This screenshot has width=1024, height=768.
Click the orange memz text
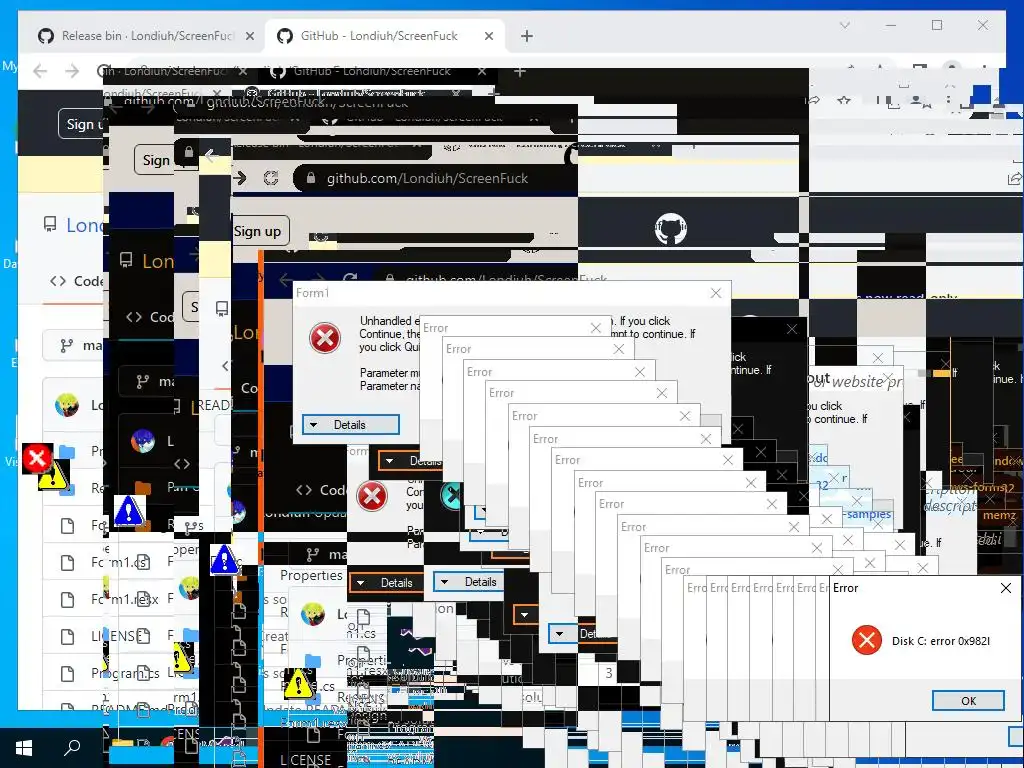point(999,515)
